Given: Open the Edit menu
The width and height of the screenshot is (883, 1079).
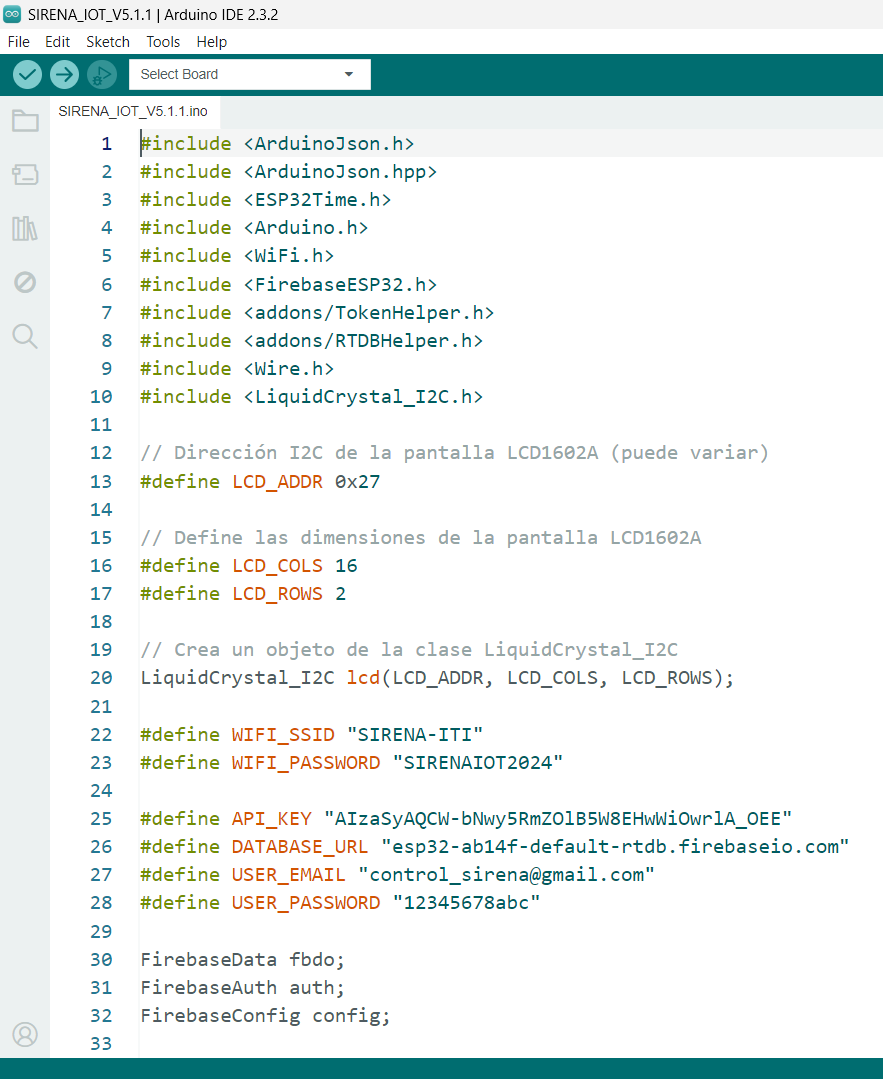Looking at the screenshot, I should (57, 42).
